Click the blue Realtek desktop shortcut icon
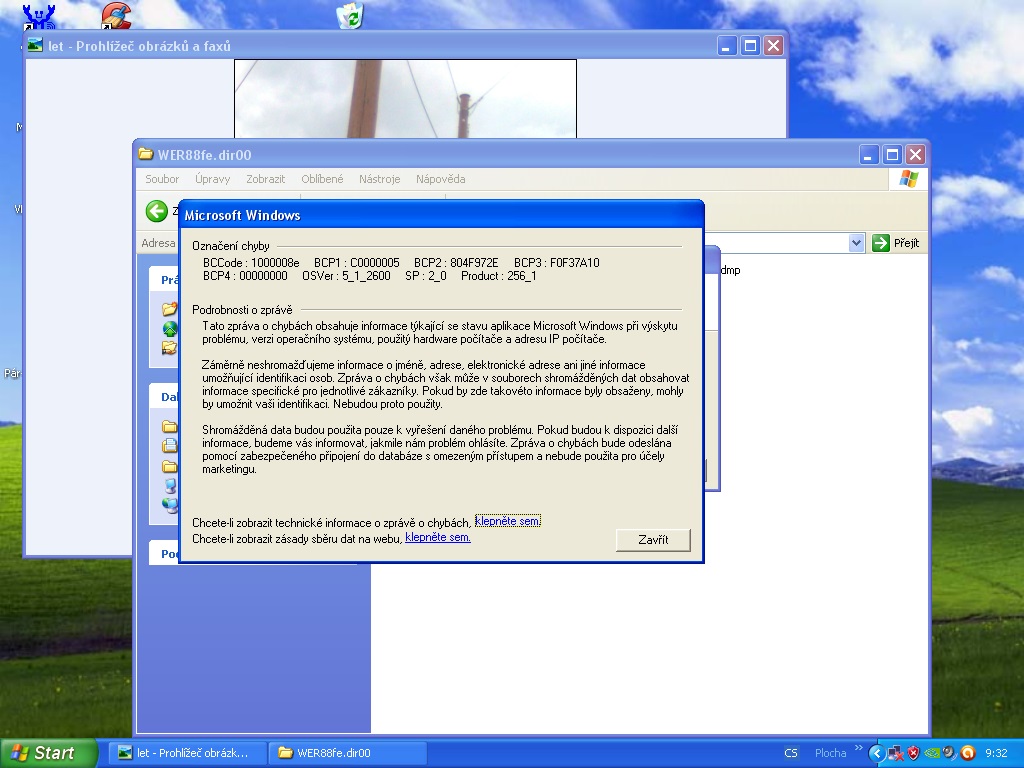This screenshot has height=768, width=1024. 39,16
